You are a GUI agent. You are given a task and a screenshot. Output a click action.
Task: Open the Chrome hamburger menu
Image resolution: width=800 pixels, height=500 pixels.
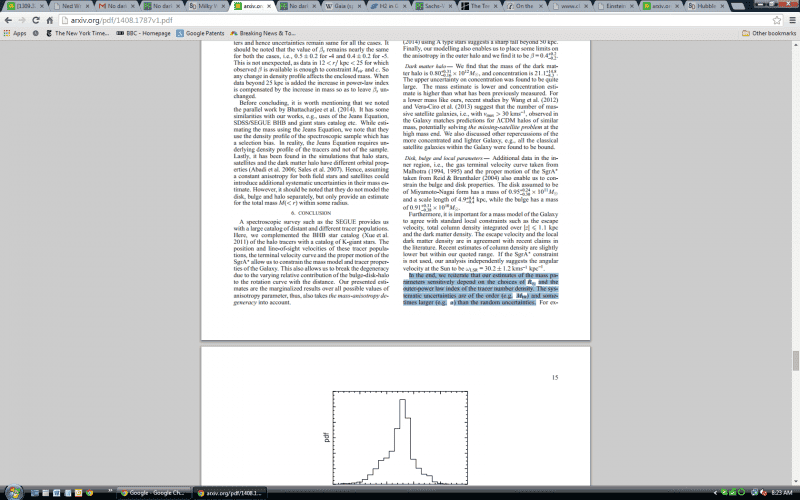792,20
